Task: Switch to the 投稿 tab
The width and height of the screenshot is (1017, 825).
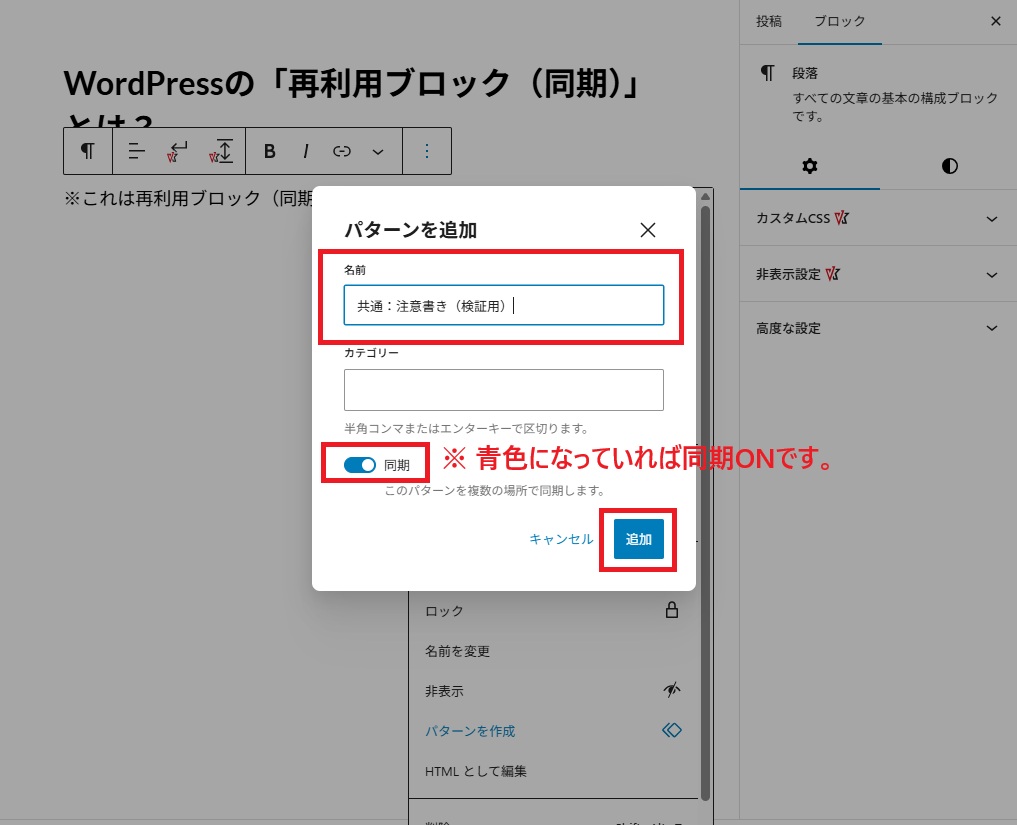Action: [769, 21]
